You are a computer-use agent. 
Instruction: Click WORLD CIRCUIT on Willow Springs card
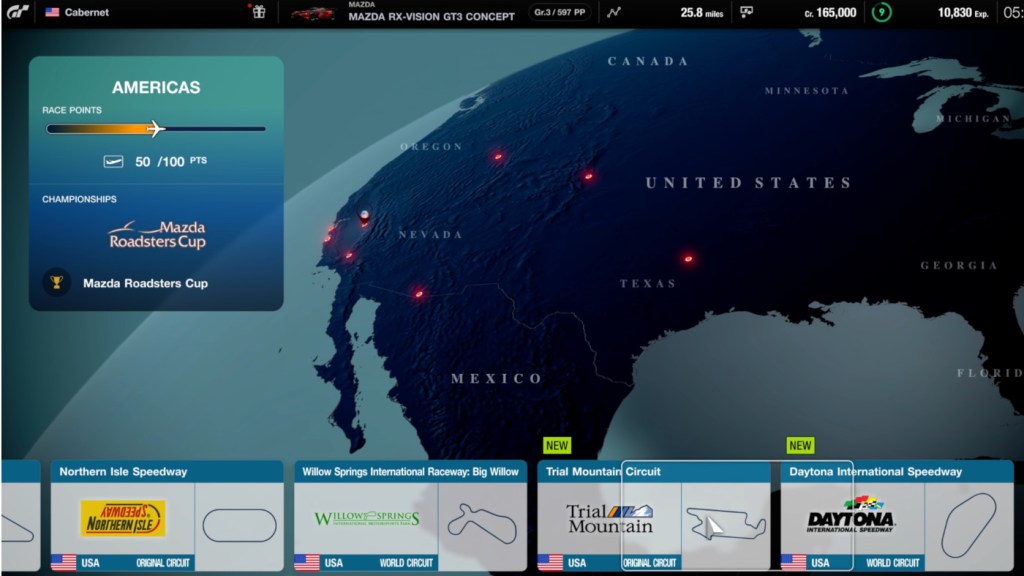click(x=406, y=563)
